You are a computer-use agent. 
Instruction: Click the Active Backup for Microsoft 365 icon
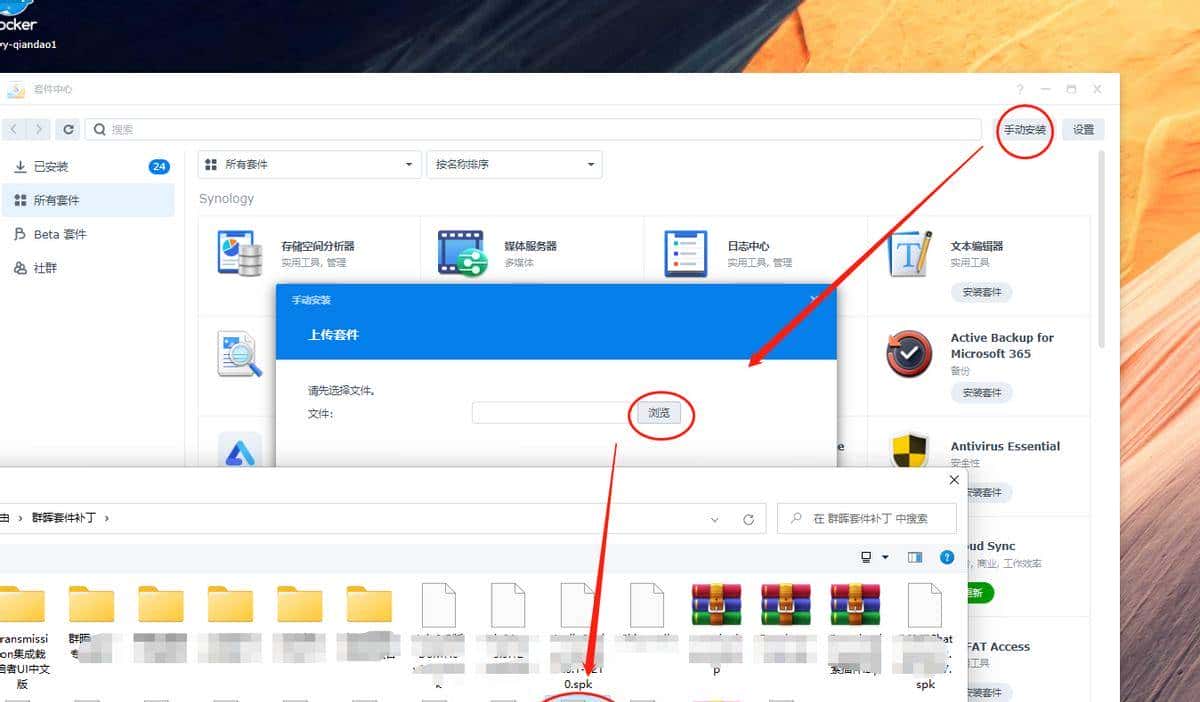tap(908, 352)
